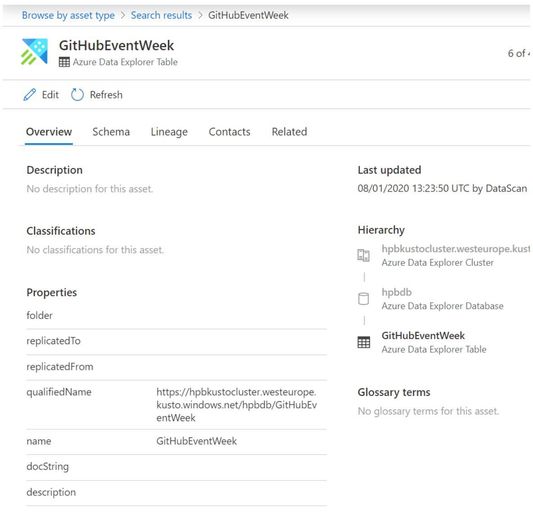
Task: Click the table icon beside Azure Data Explorer Table subtitle
Action: pyautogui.click(x=64, y=62)
